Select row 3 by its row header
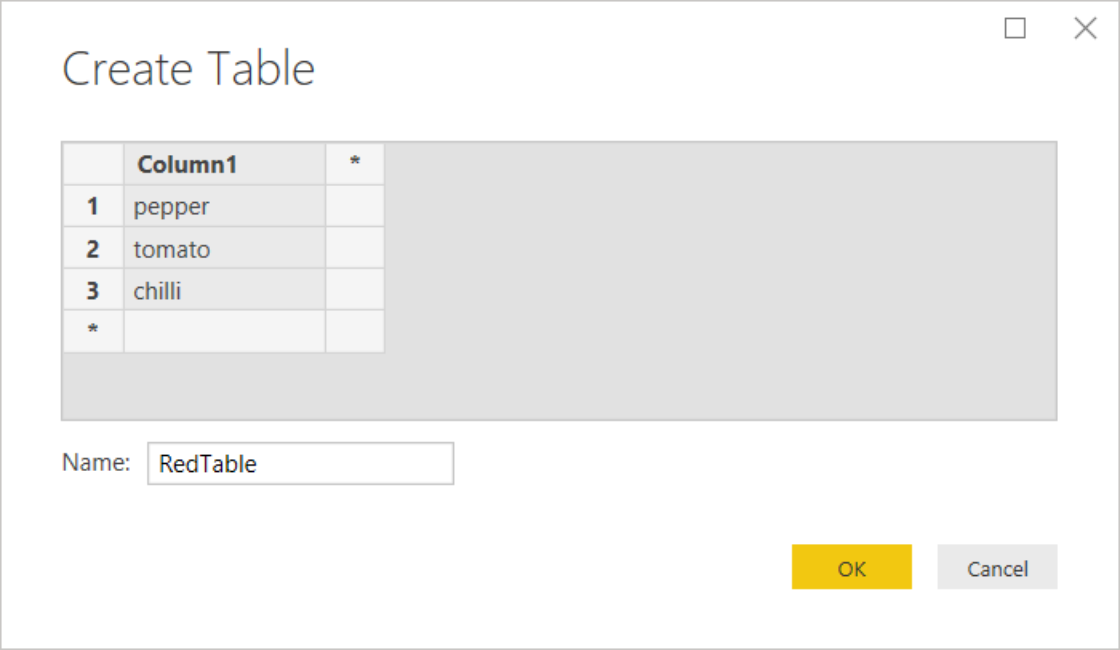The height and width of the screenshot is (650, 1120). tap(93, 291)
